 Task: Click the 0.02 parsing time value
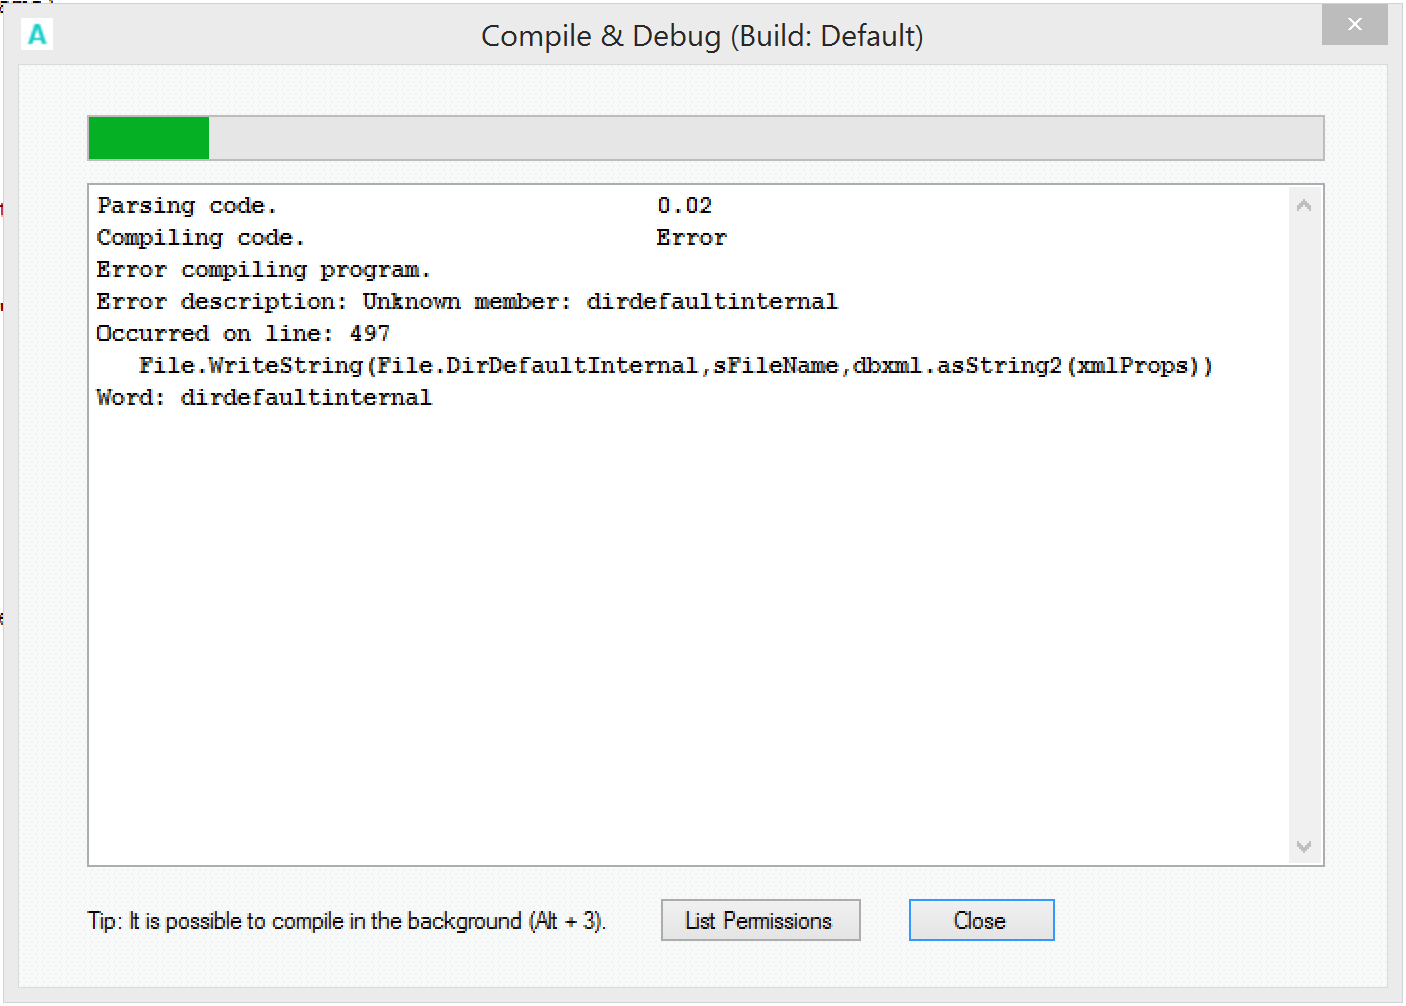(x=684, y=206)
